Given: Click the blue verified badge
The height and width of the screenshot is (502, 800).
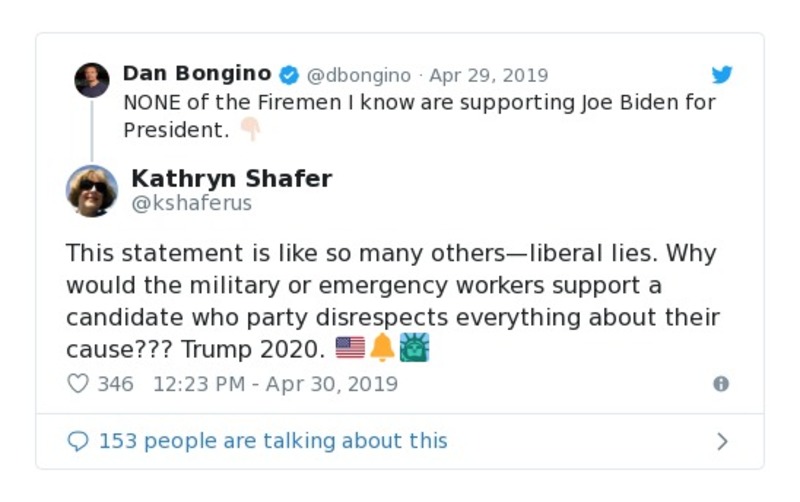Looking at the screenshot, I should [x=289, y=75].
